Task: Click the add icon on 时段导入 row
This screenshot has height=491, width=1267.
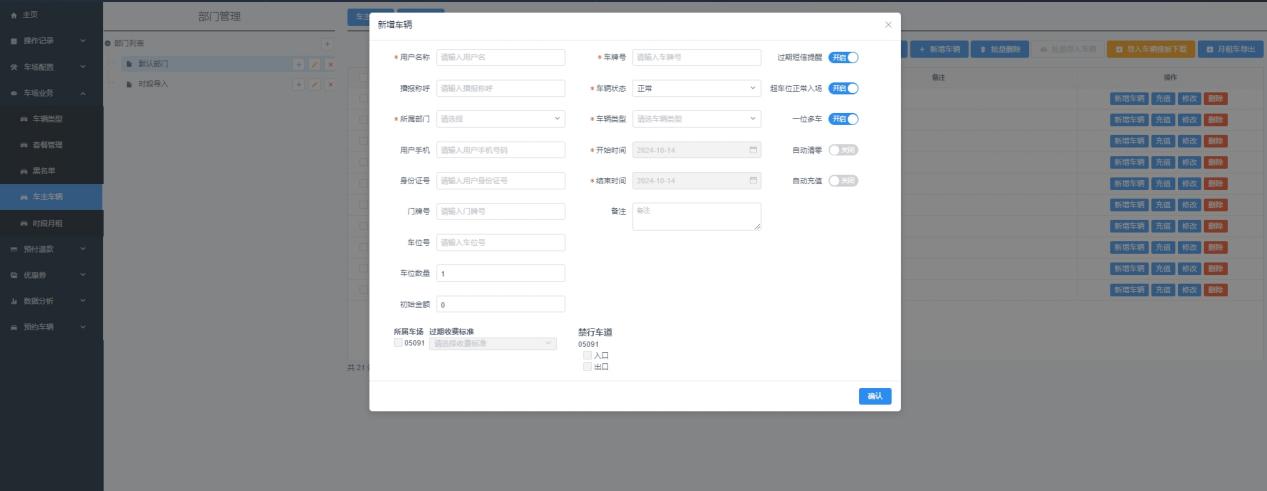Action: (298, 84)
